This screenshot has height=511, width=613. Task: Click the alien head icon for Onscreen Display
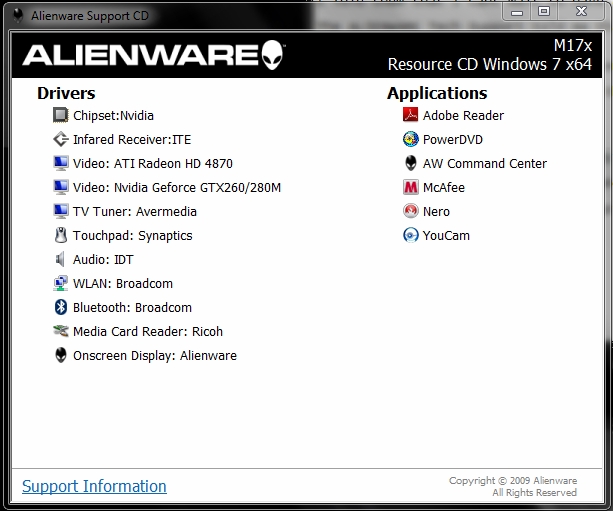61,355
